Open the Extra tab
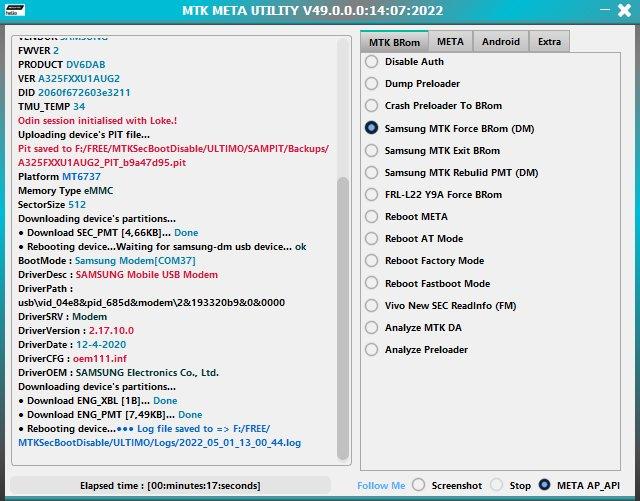The height and width of the screenshot is (501, 640). coord(549,42)
